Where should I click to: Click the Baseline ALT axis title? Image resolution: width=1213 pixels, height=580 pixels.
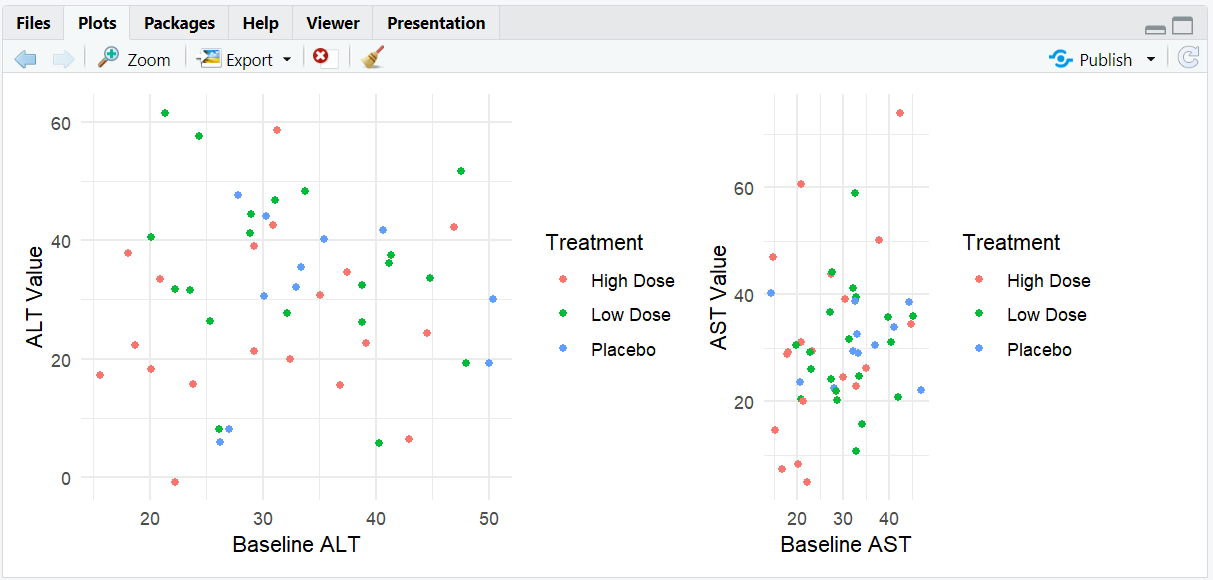296,544
